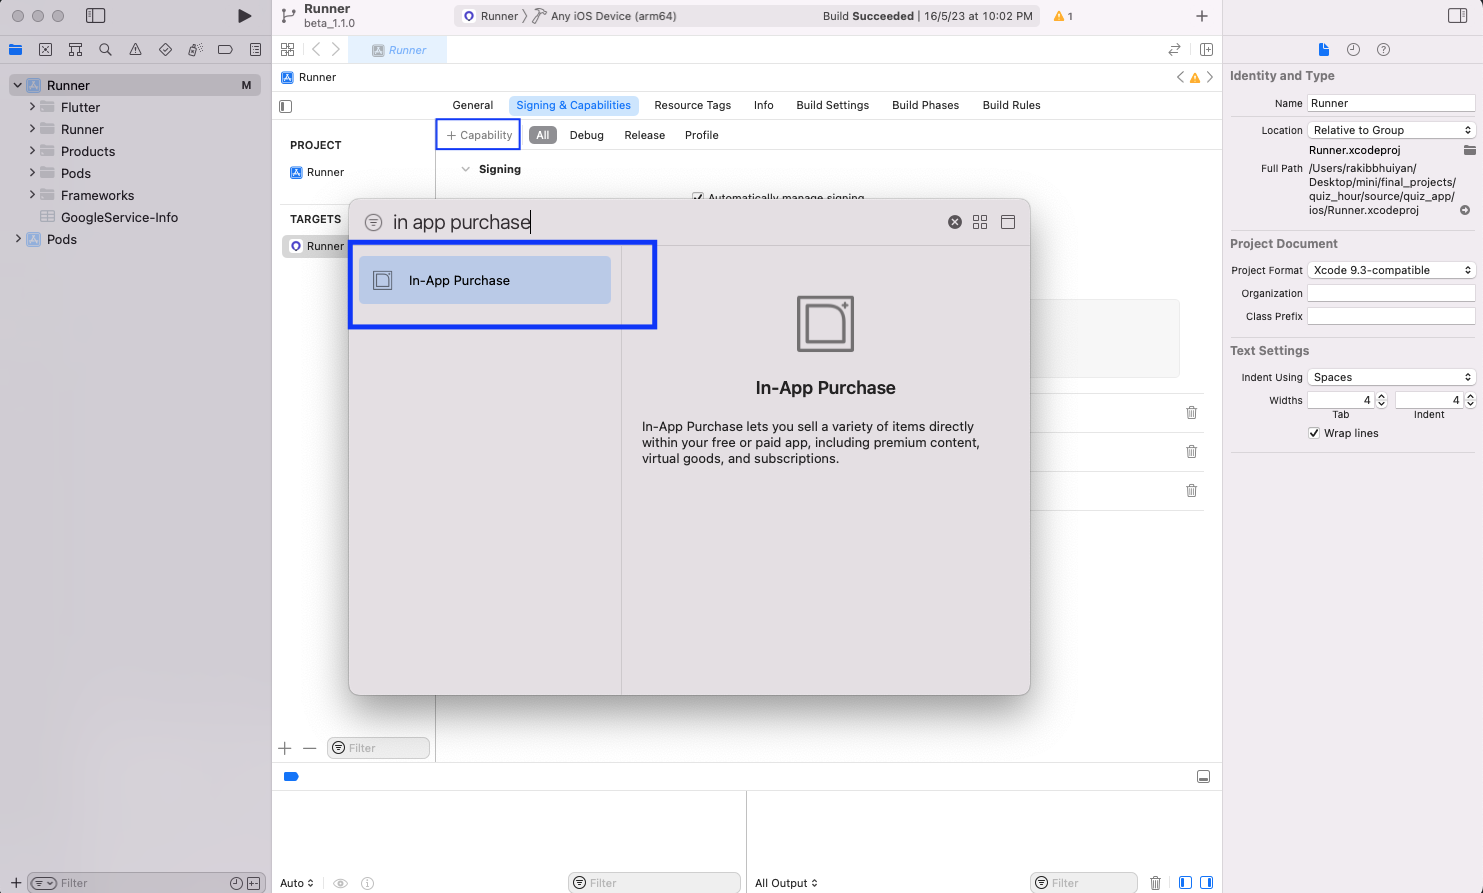Screen dimensions: 1483x893
Task: Select In-App Purchase from results
Action: (485, 280)
